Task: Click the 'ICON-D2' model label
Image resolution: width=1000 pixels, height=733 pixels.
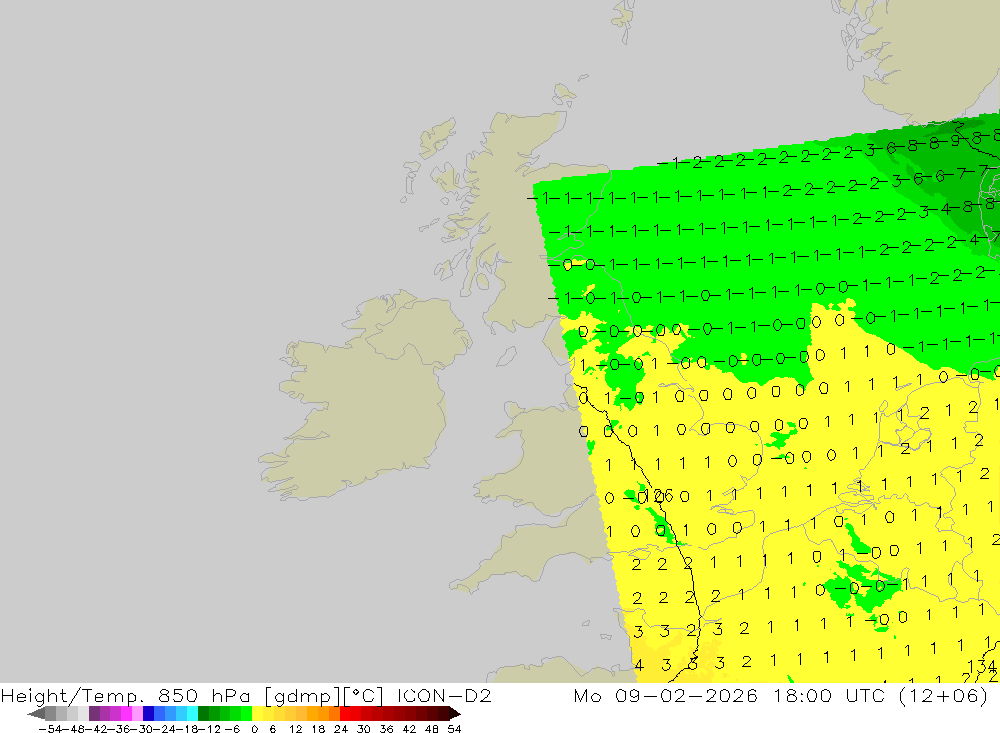Action: pyautogui.click(x=444, y=696)
